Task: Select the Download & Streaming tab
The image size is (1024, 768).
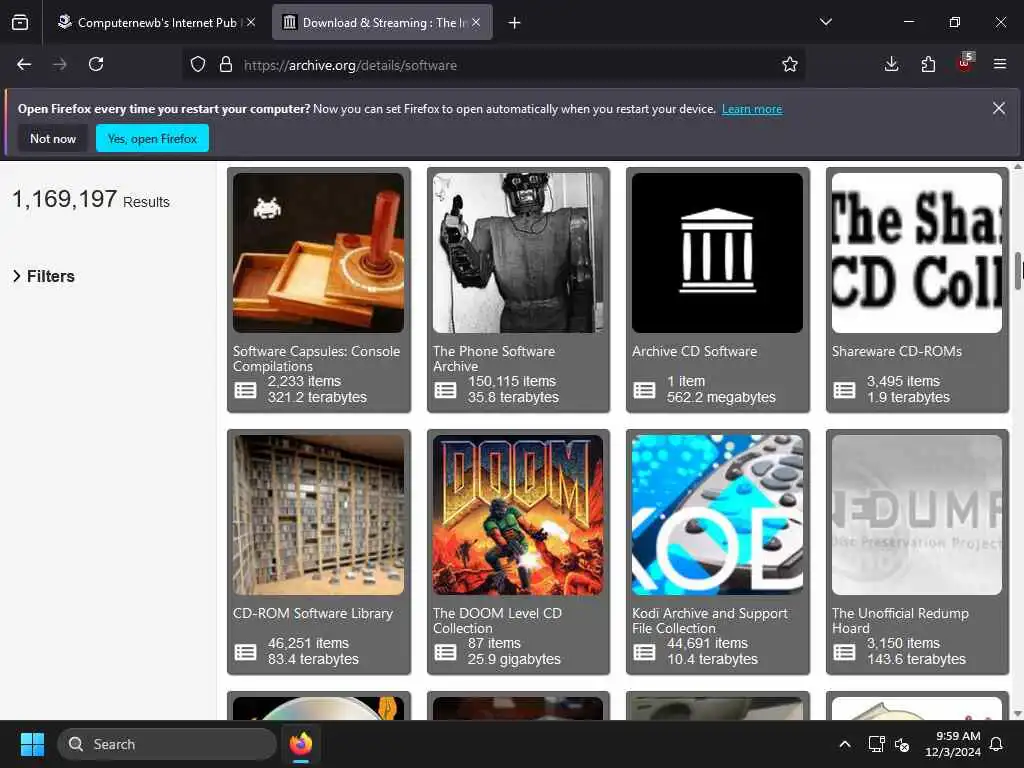Action: pos(382,22)
